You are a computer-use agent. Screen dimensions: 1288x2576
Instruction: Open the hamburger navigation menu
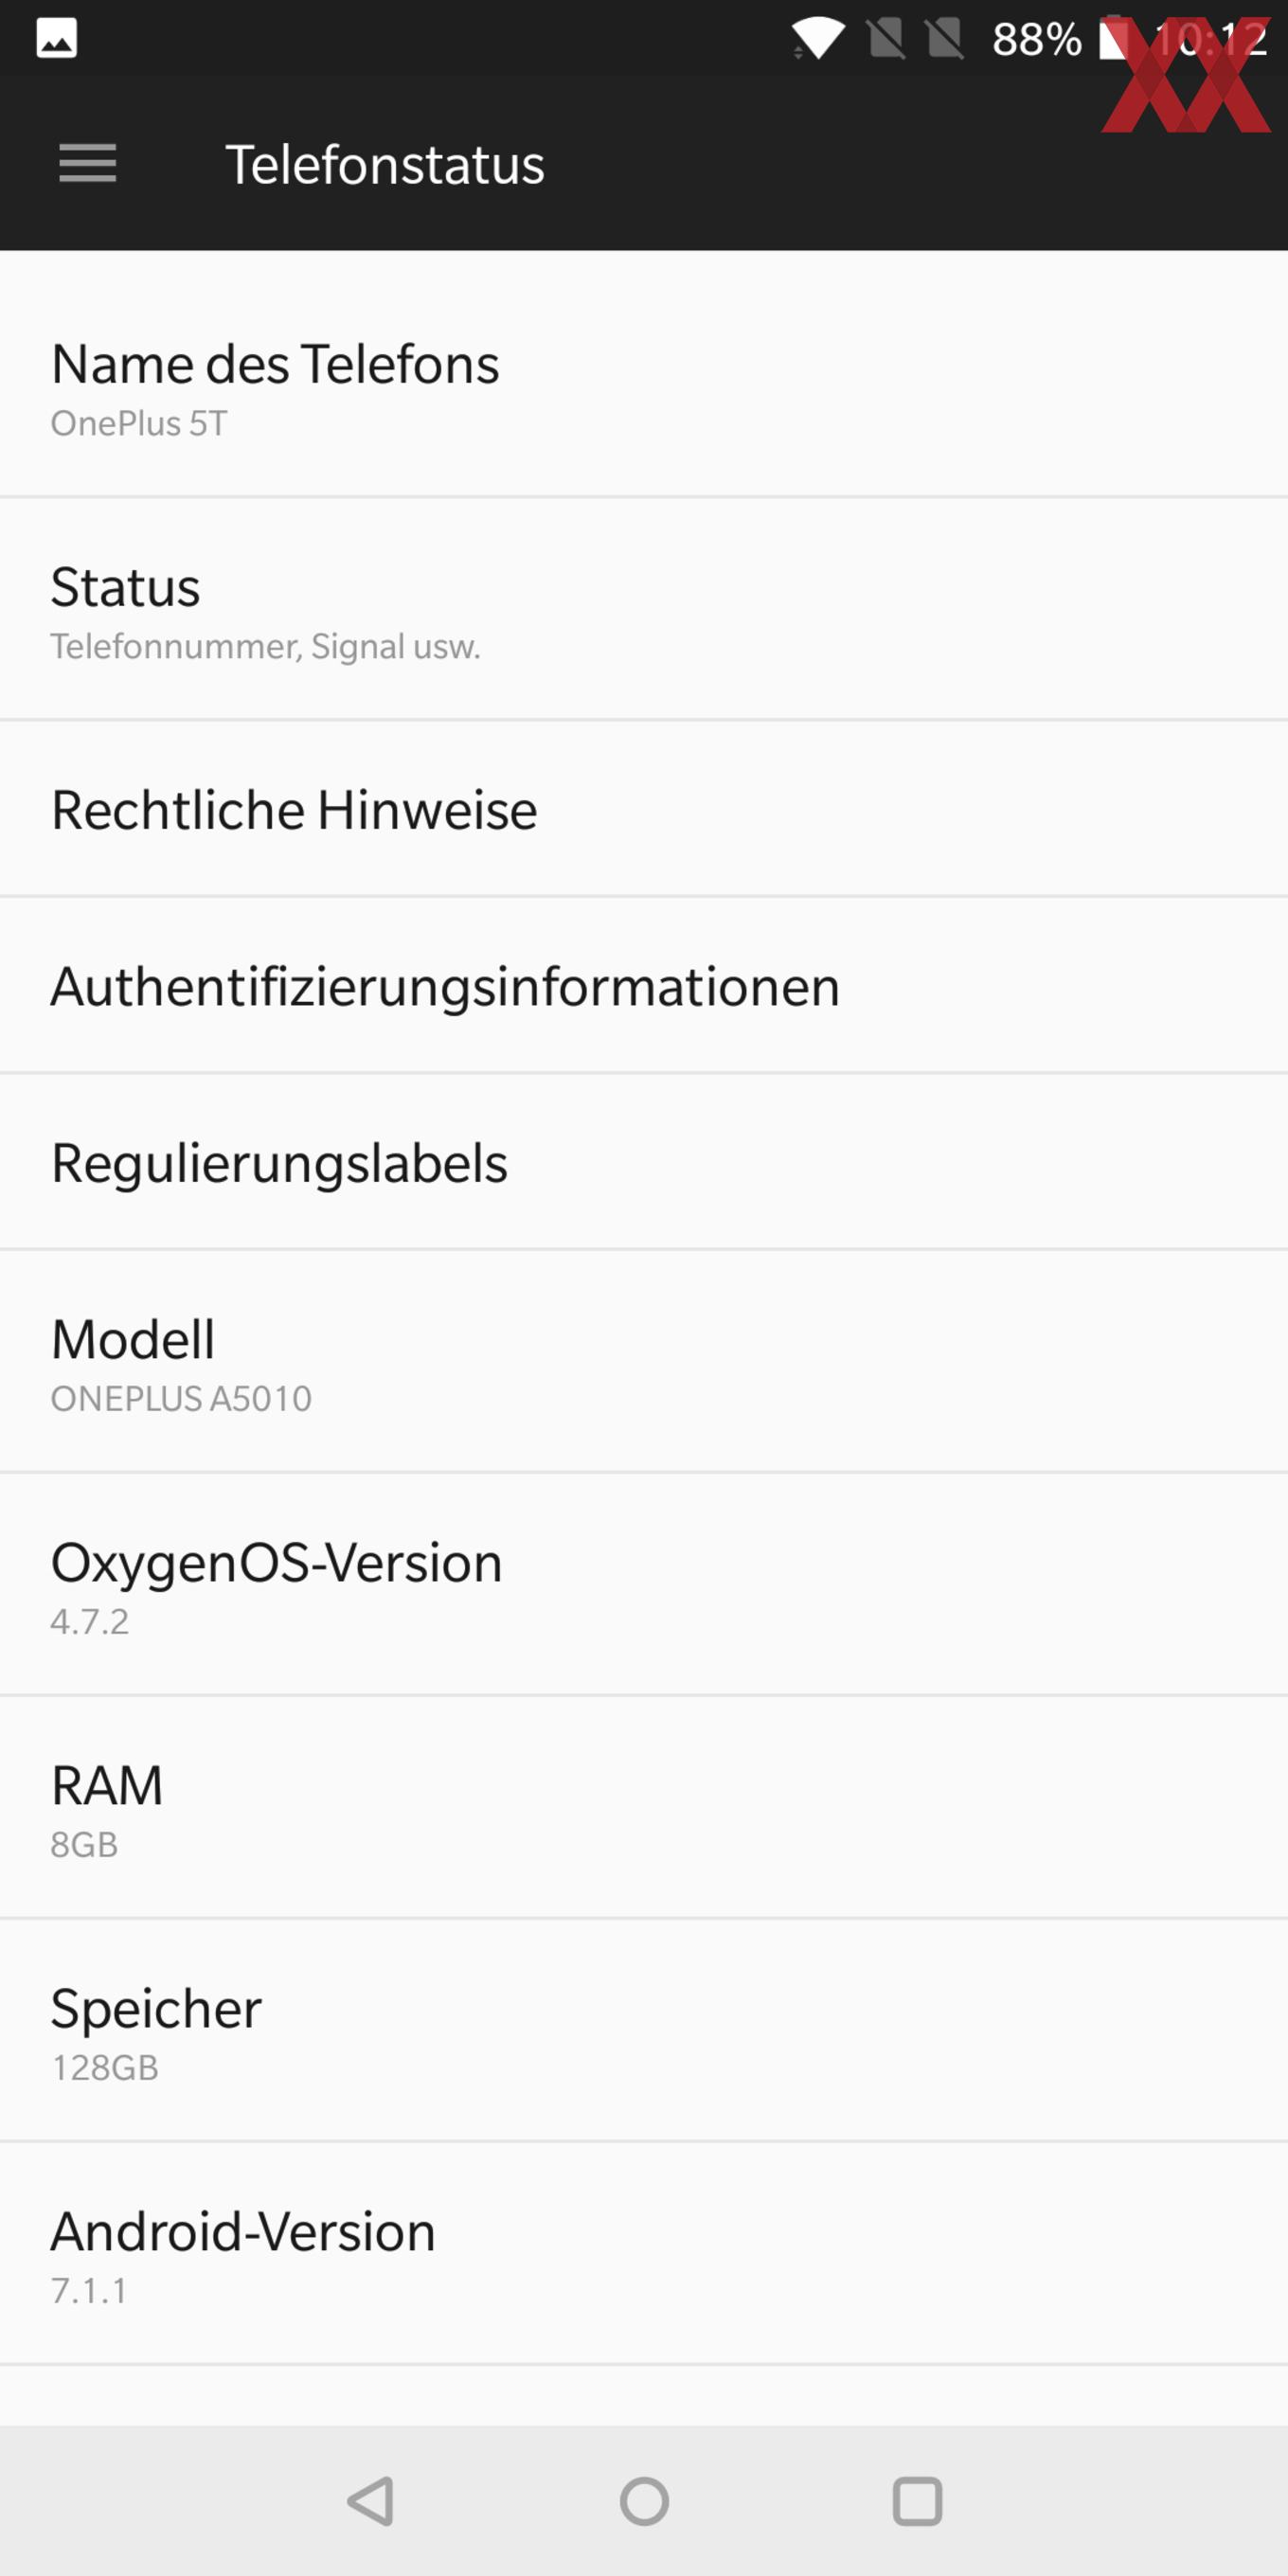[88, 163]
